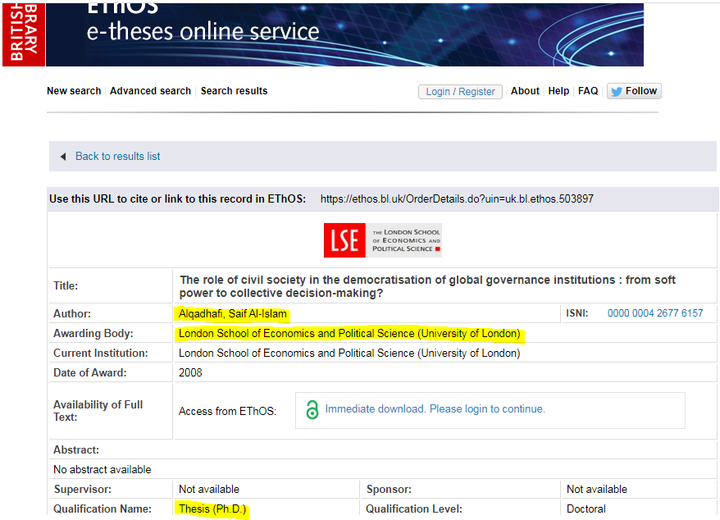This screenshot has width=720, height=520.
Task: Click the Twitter bird icon
Action: pos(617,91)
